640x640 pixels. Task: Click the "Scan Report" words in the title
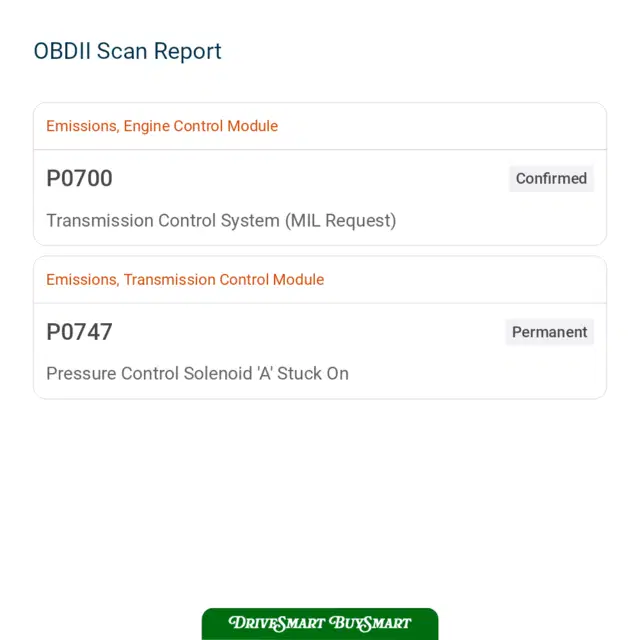click(159, 51)
